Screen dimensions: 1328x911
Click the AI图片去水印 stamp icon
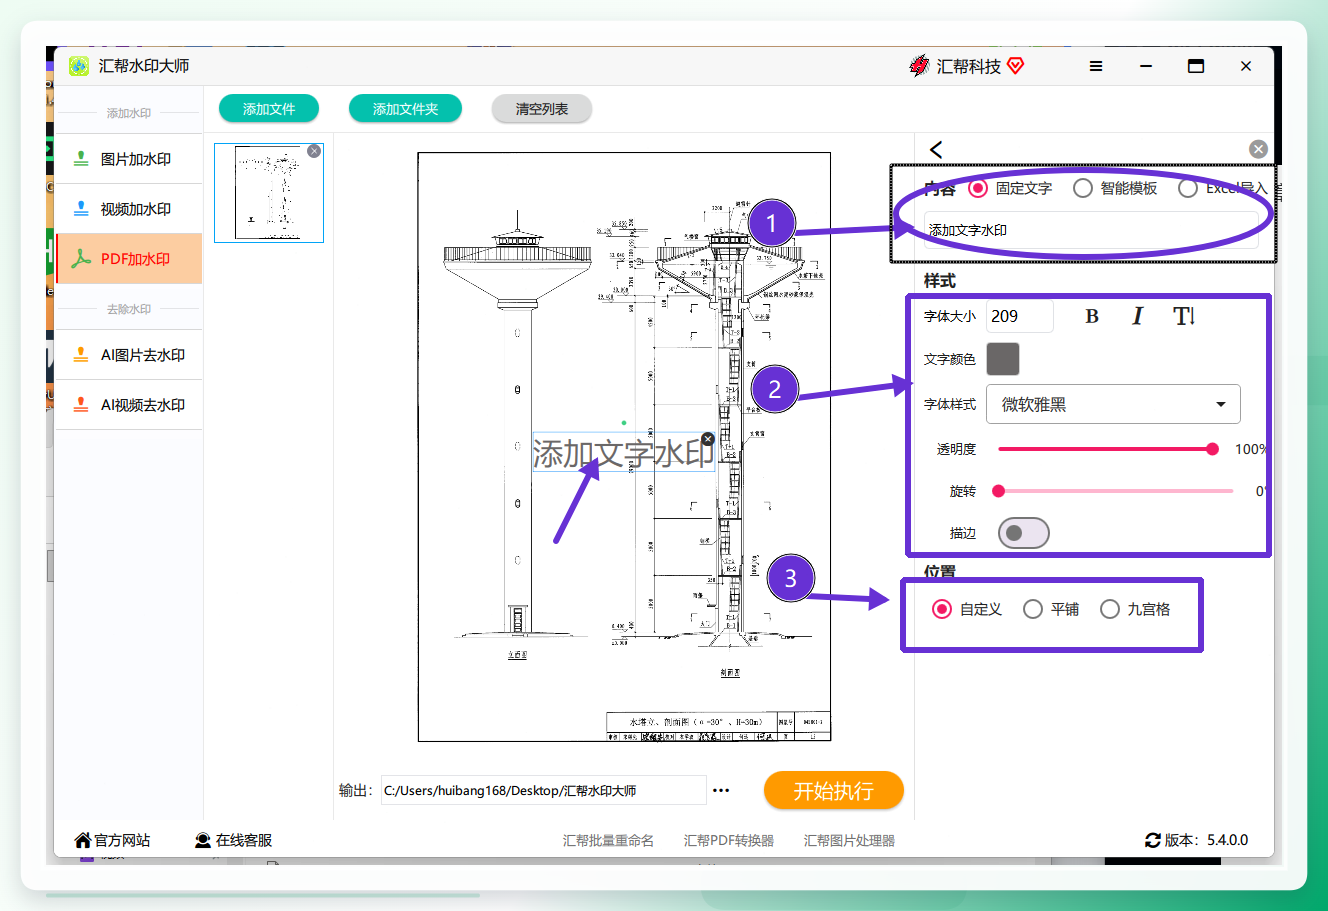click(81, 355)
